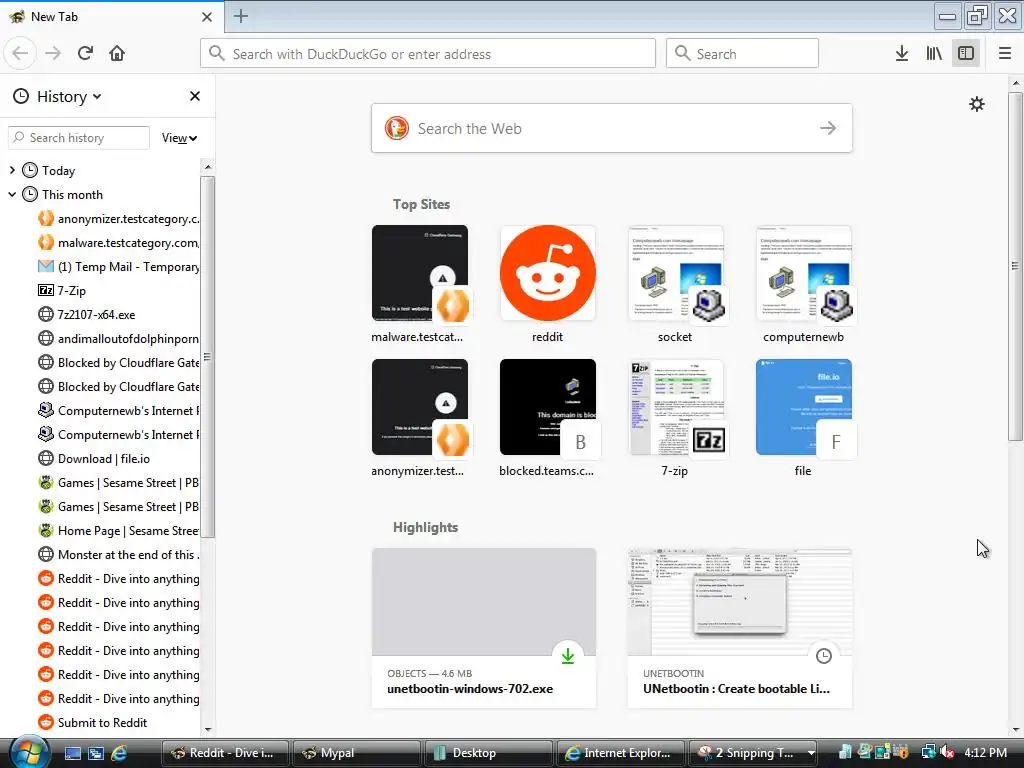Reload the current page
Screen dimensions: 1024x768
pyautogui.click(x=85, y=54)
